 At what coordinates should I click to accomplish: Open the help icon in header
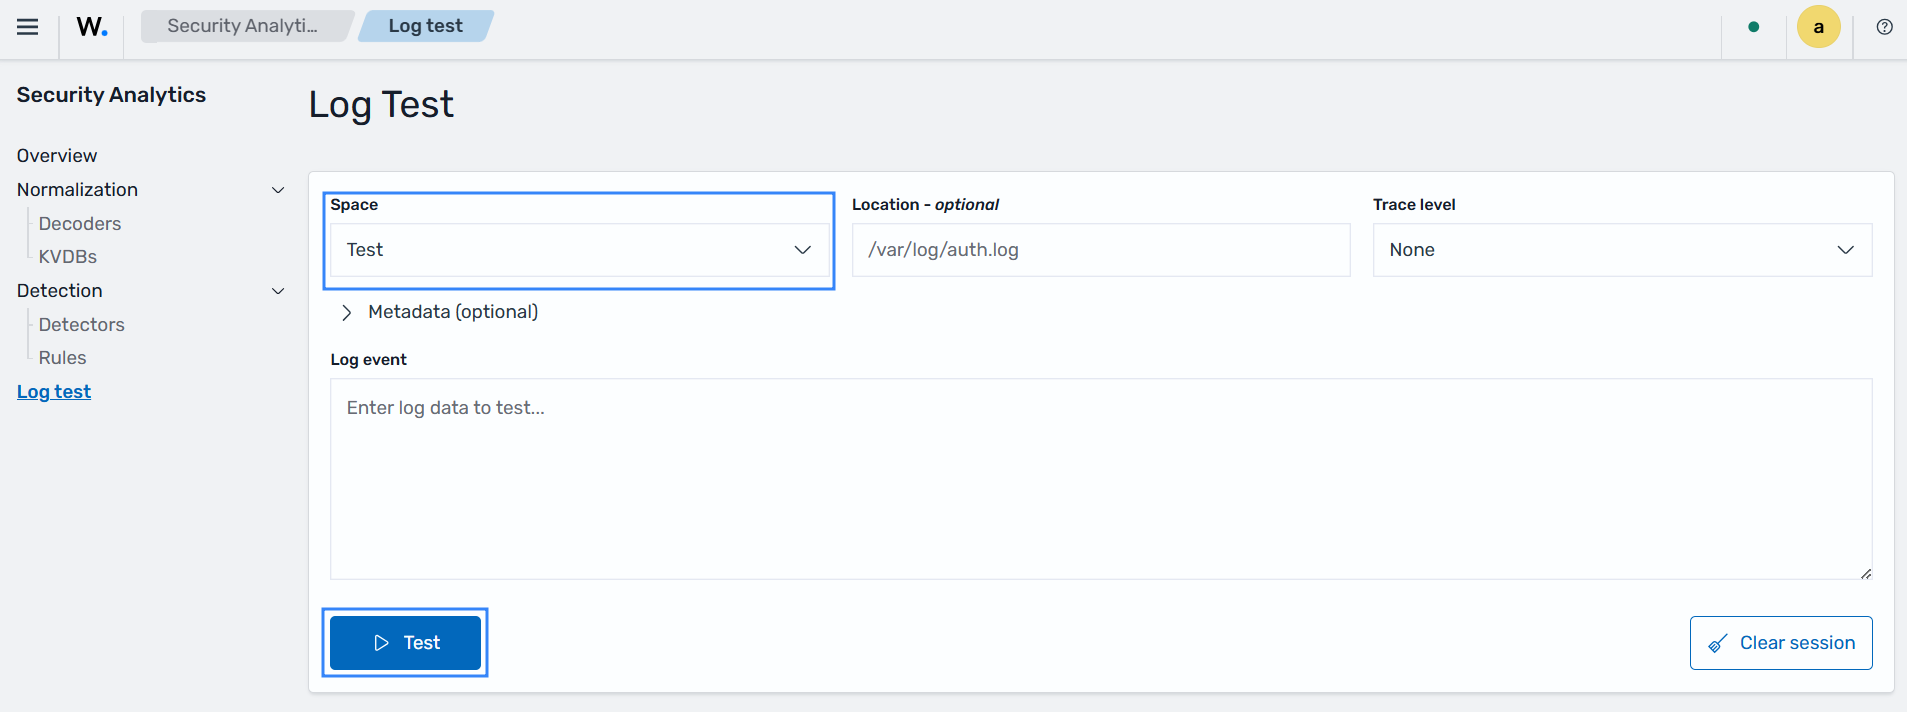[x=1884, y=27]
